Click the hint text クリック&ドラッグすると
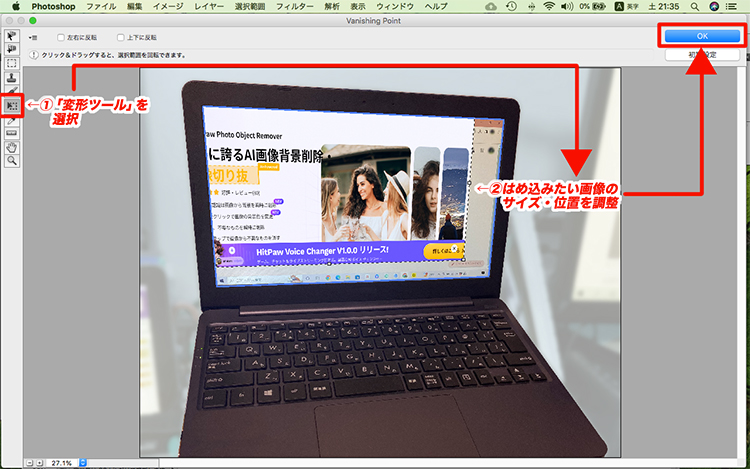 click(x=113, y=55)
